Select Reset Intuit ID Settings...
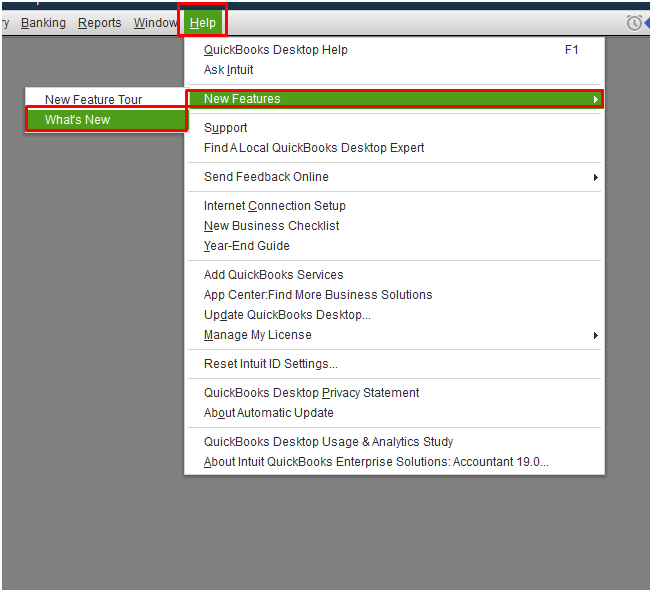Viewport: 660px width, 590px height. 395,364
